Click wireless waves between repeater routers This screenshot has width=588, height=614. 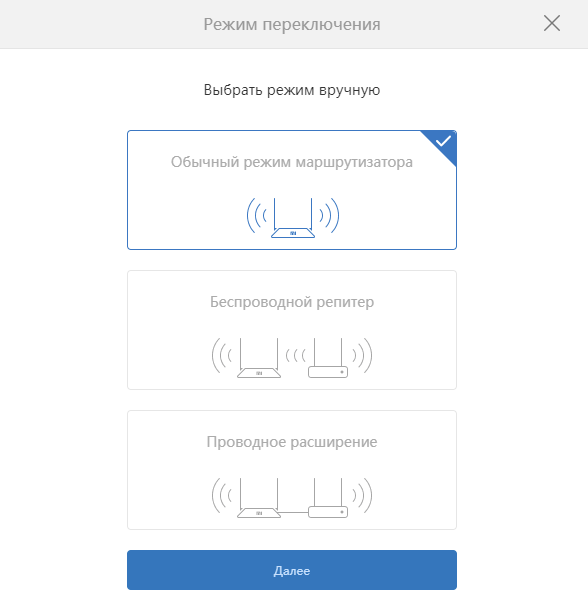295,356
